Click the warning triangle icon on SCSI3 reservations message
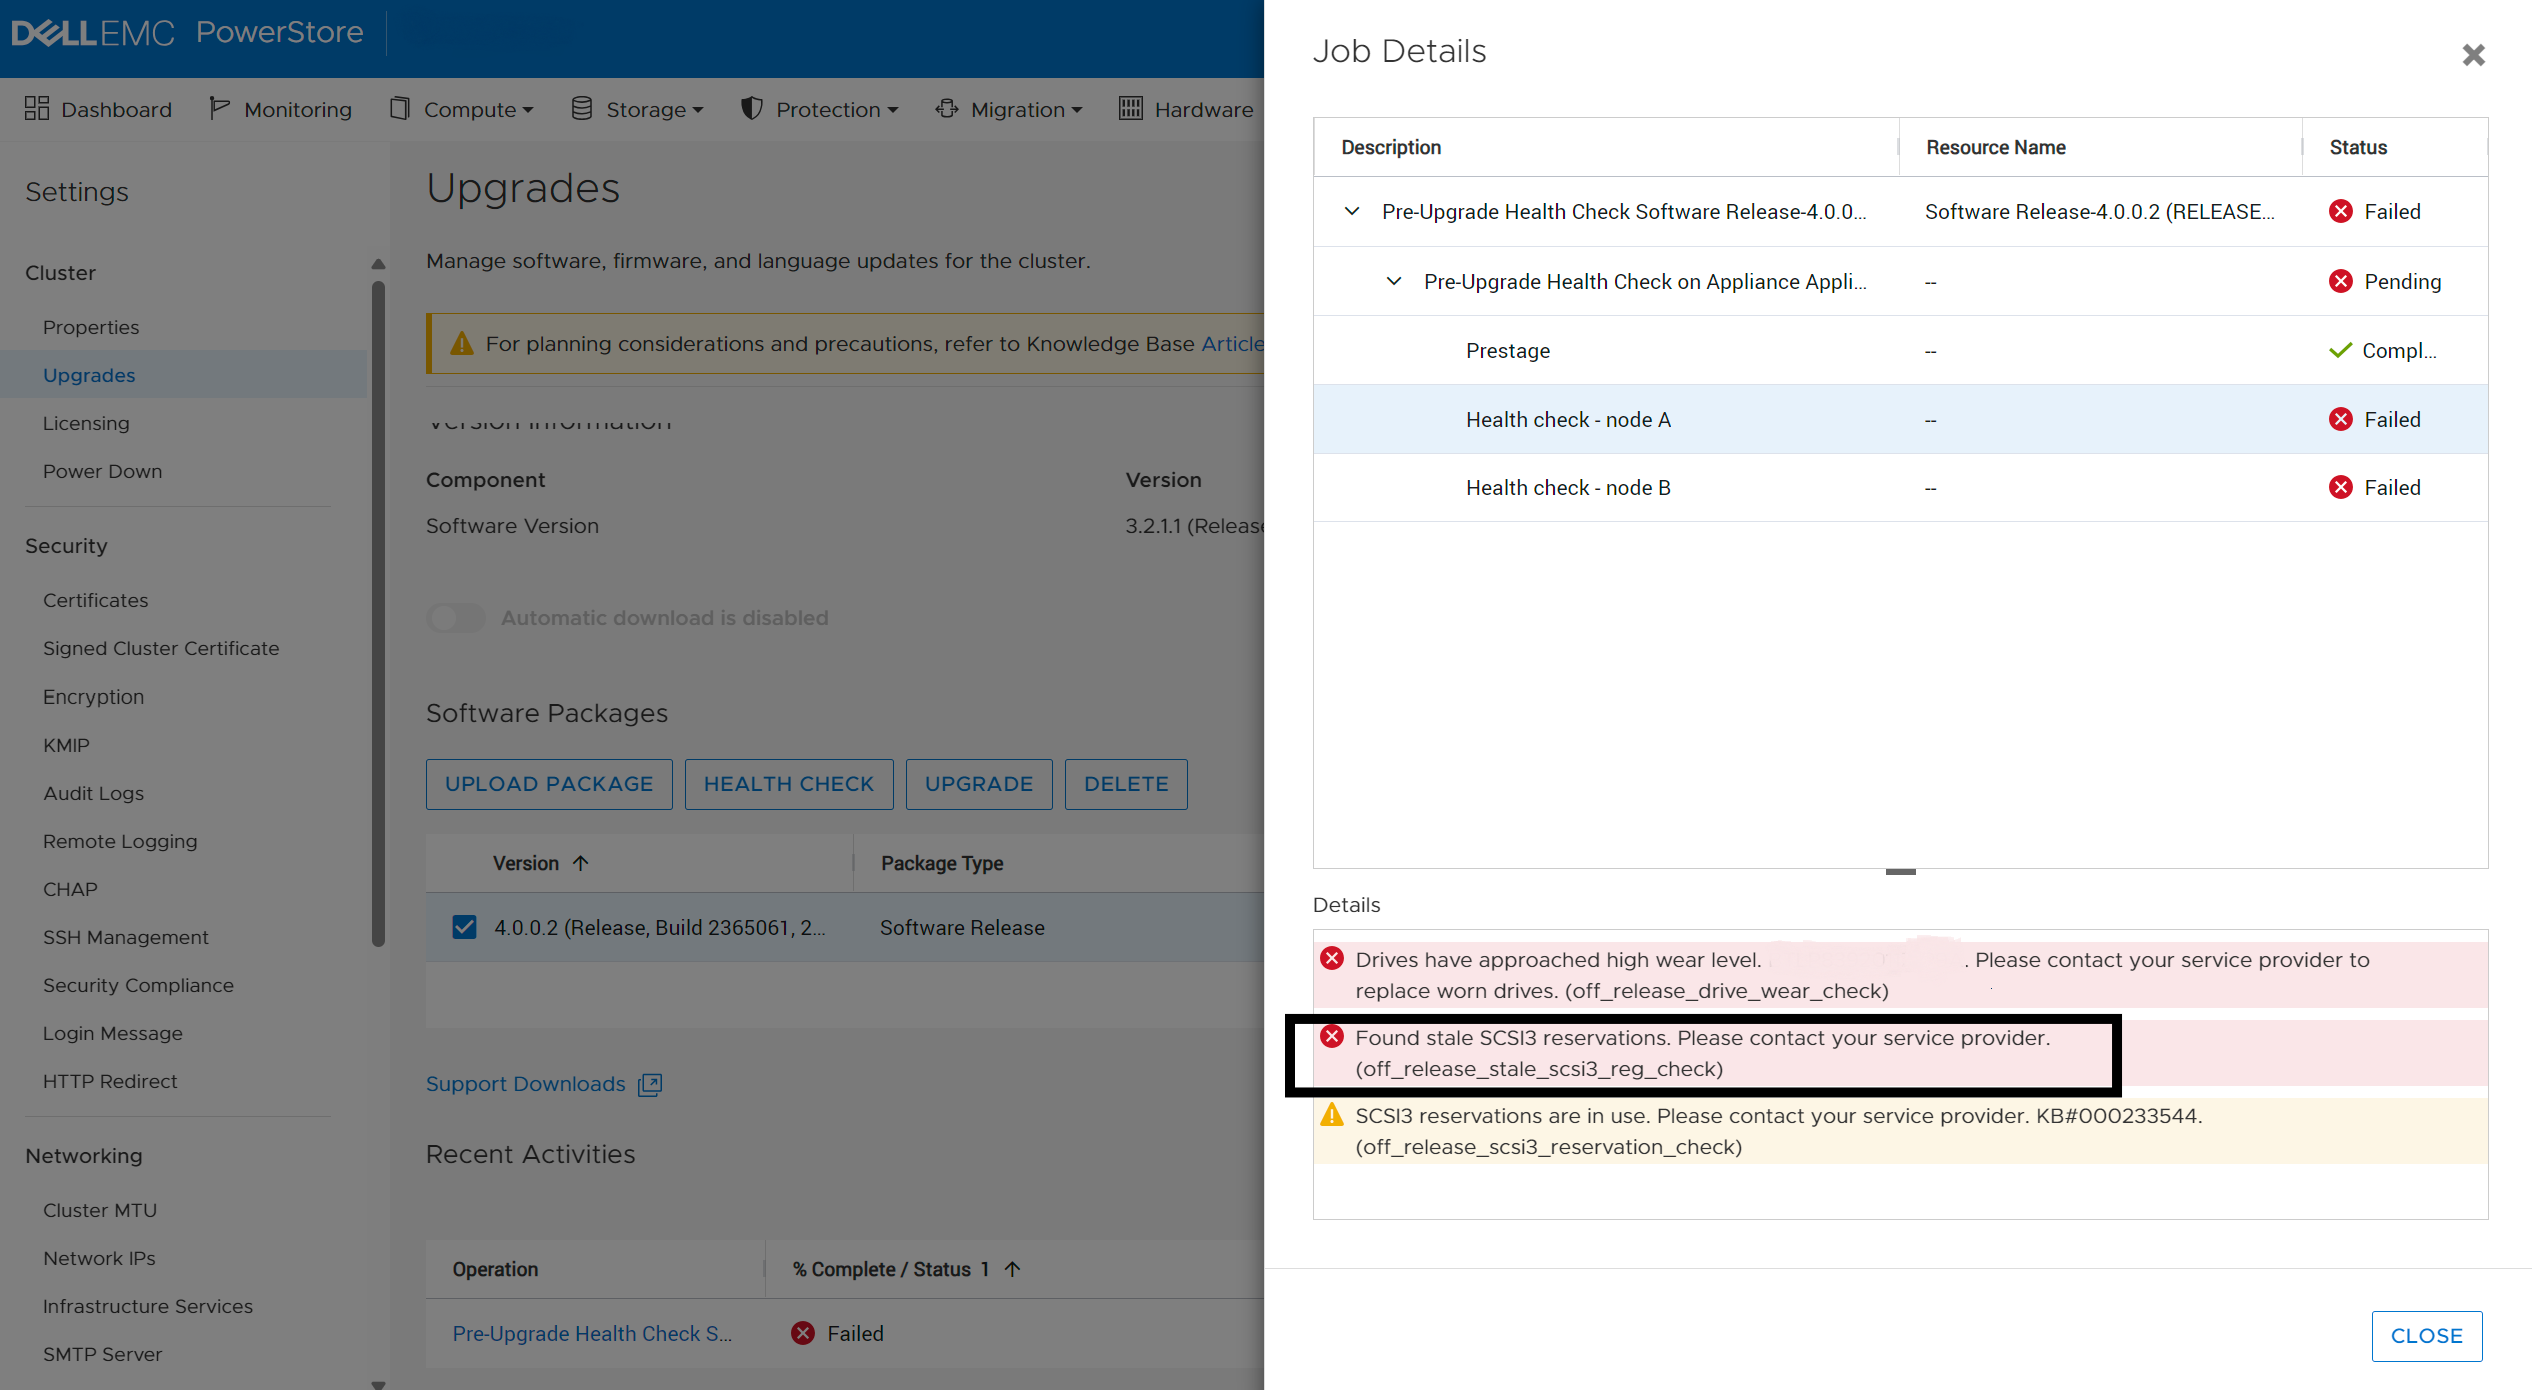 point(1332,1116)
